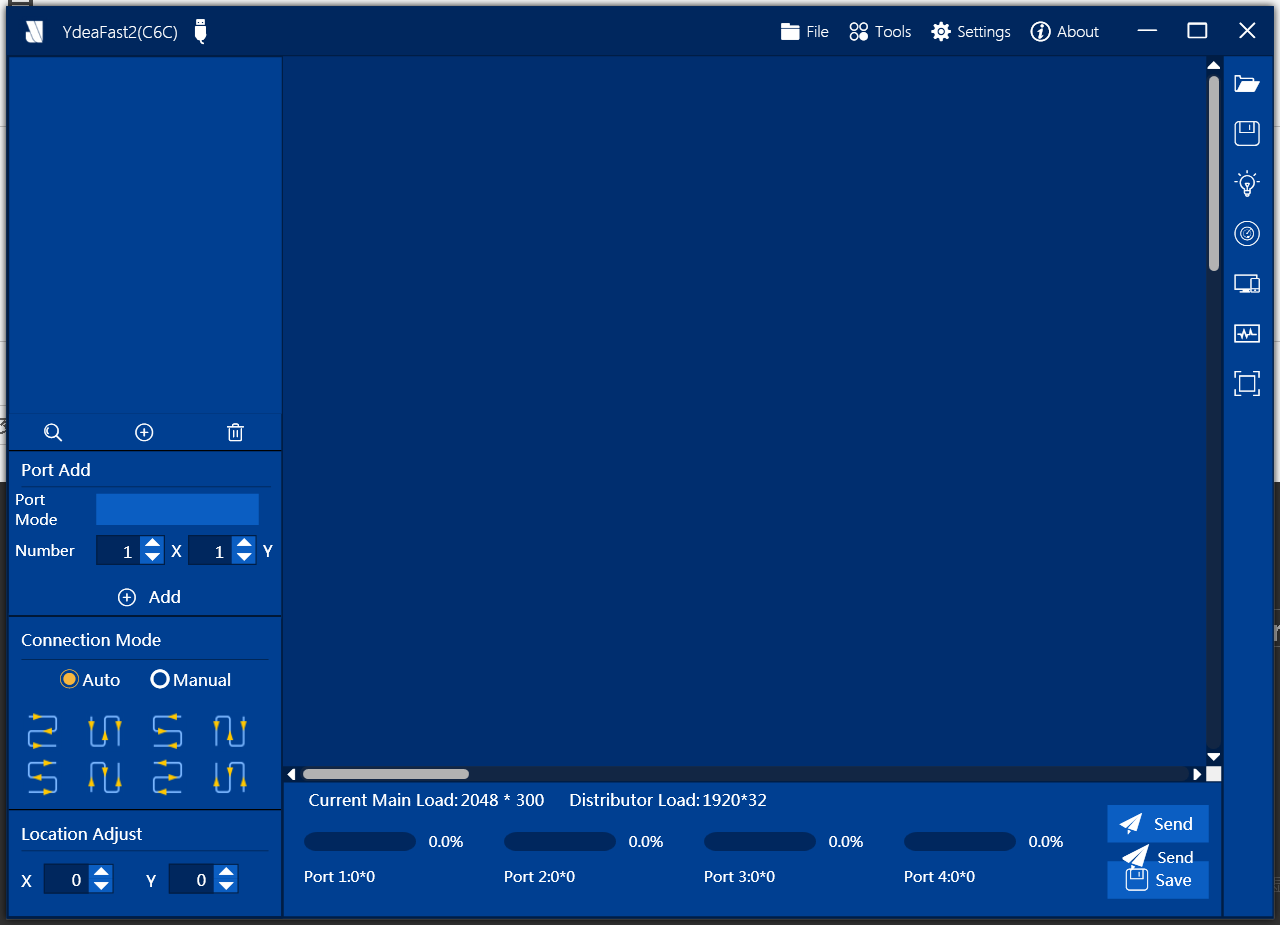
Task: Decrease the Location Adjust Y value
Action: (227, 886)
